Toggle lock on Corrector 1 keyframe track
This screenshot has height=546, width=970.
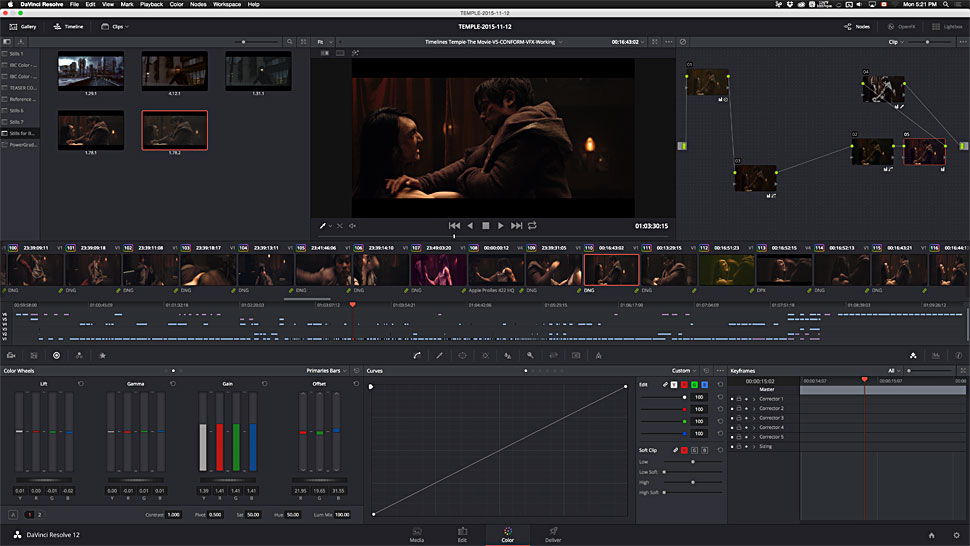739,399
